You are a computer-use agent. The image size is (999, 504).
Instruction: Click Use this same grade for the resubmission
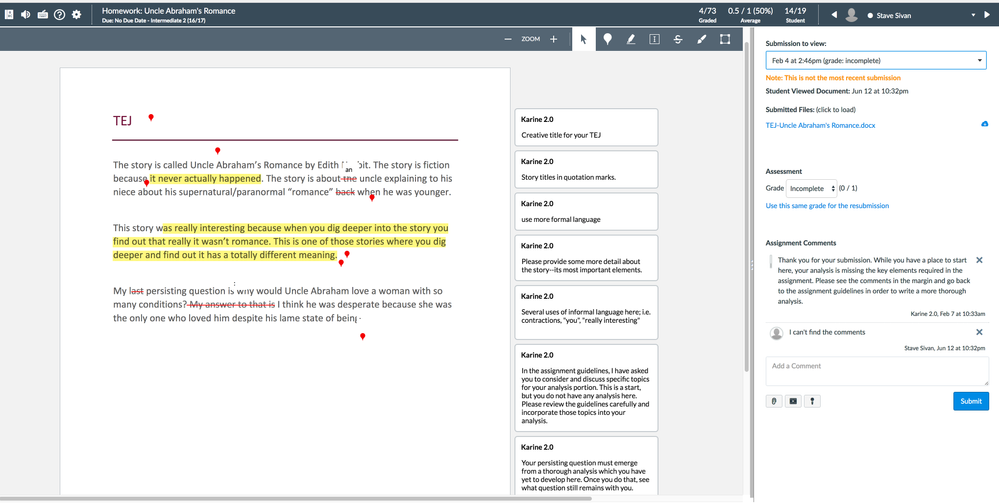click(827, 206)
